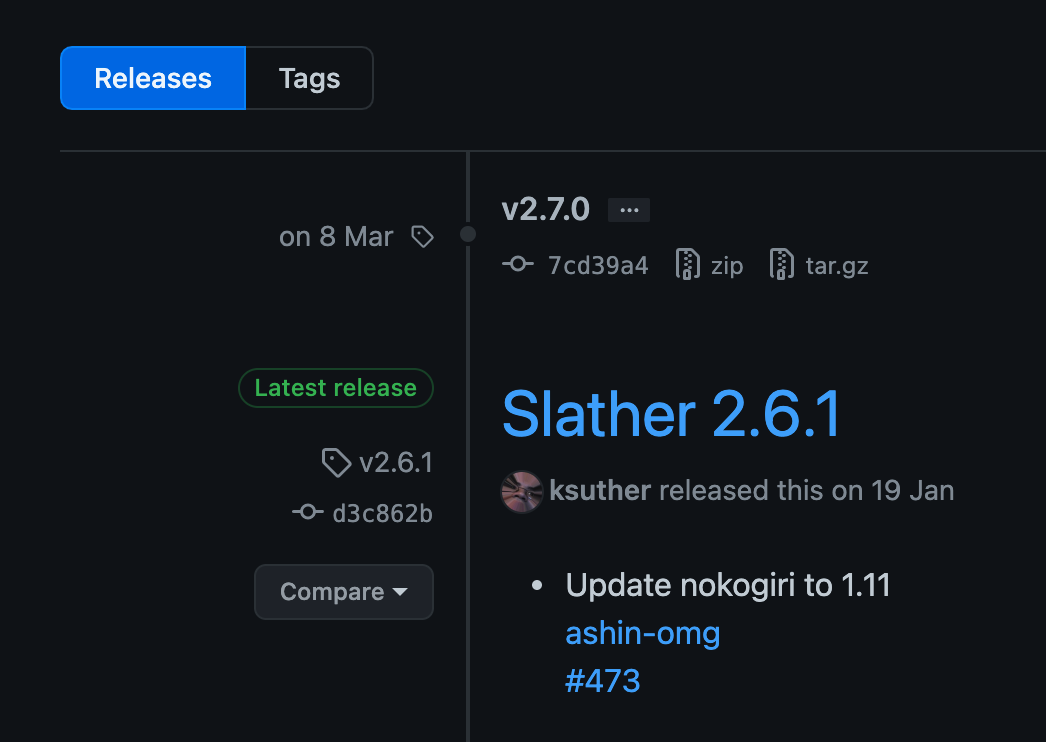Image resolution: width=1046 pixels, height=742 pixels.
Task: Open commit 7cd39a4
Action: pyautogui.click(x=598, y=266)
